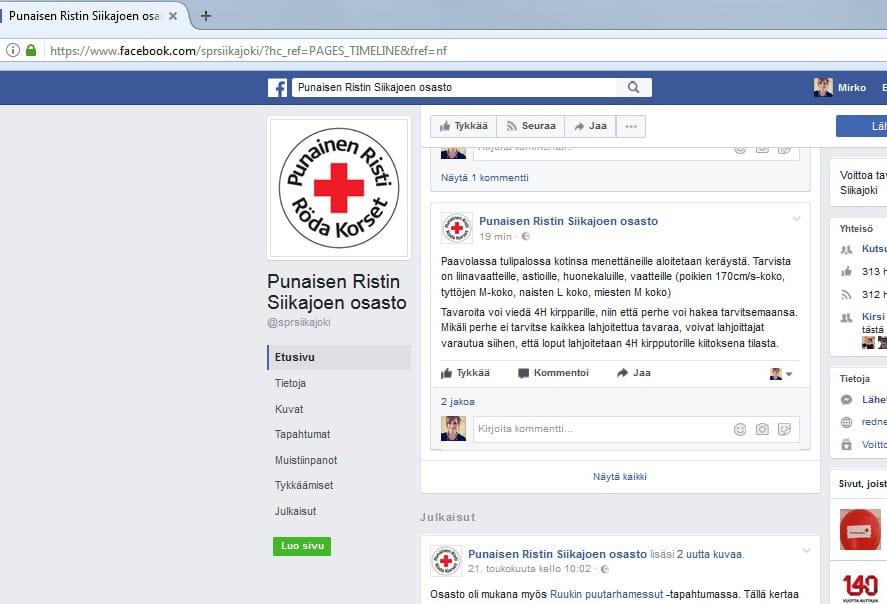
Task: Close the Punaisen Ristin Siikajoen tab
Action: point(173,16)
